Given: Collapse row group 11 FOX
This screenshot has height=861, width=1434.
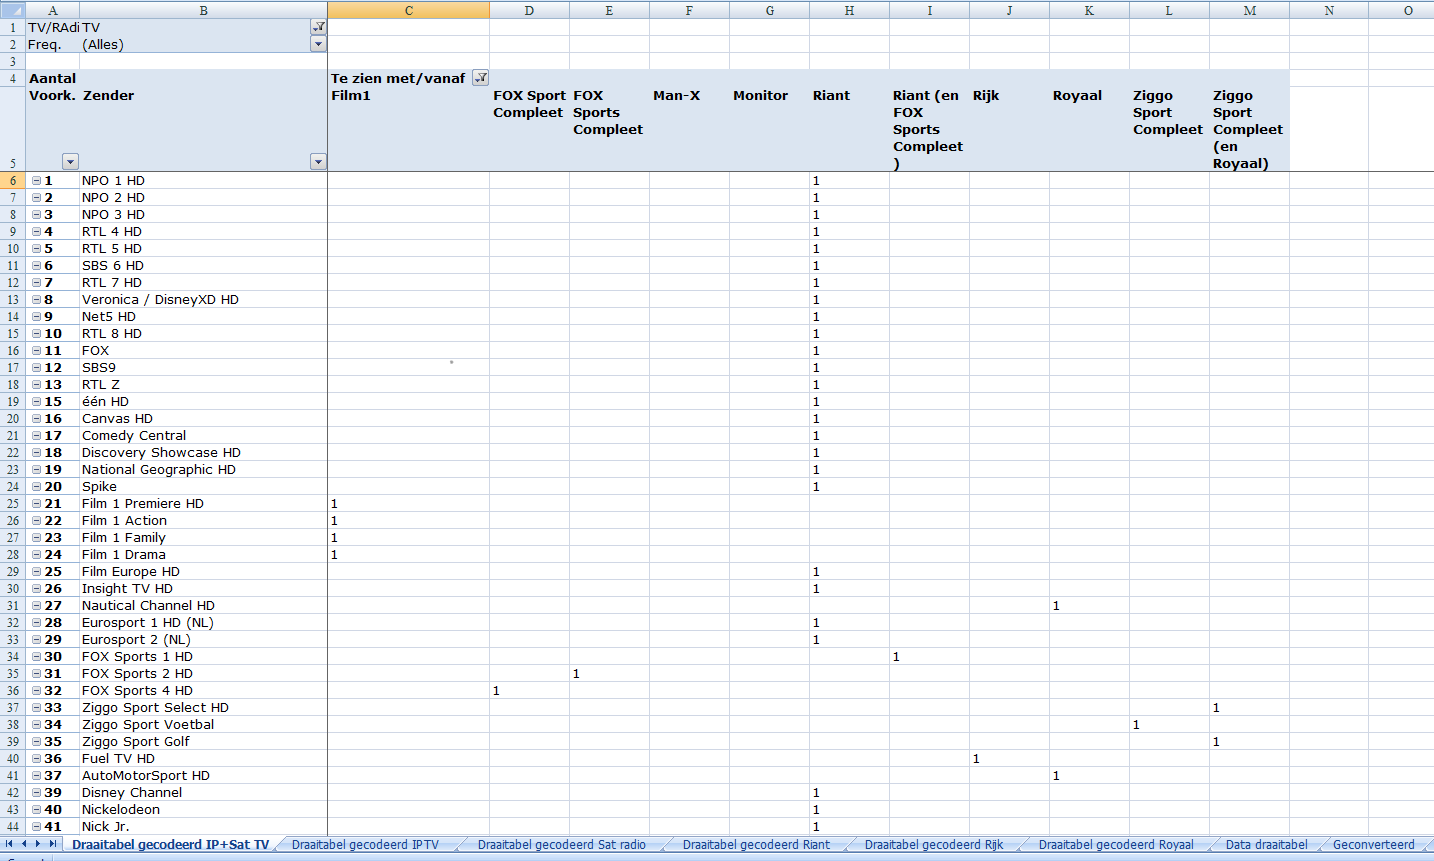Looking at the screenshot, I should [36, 351].
